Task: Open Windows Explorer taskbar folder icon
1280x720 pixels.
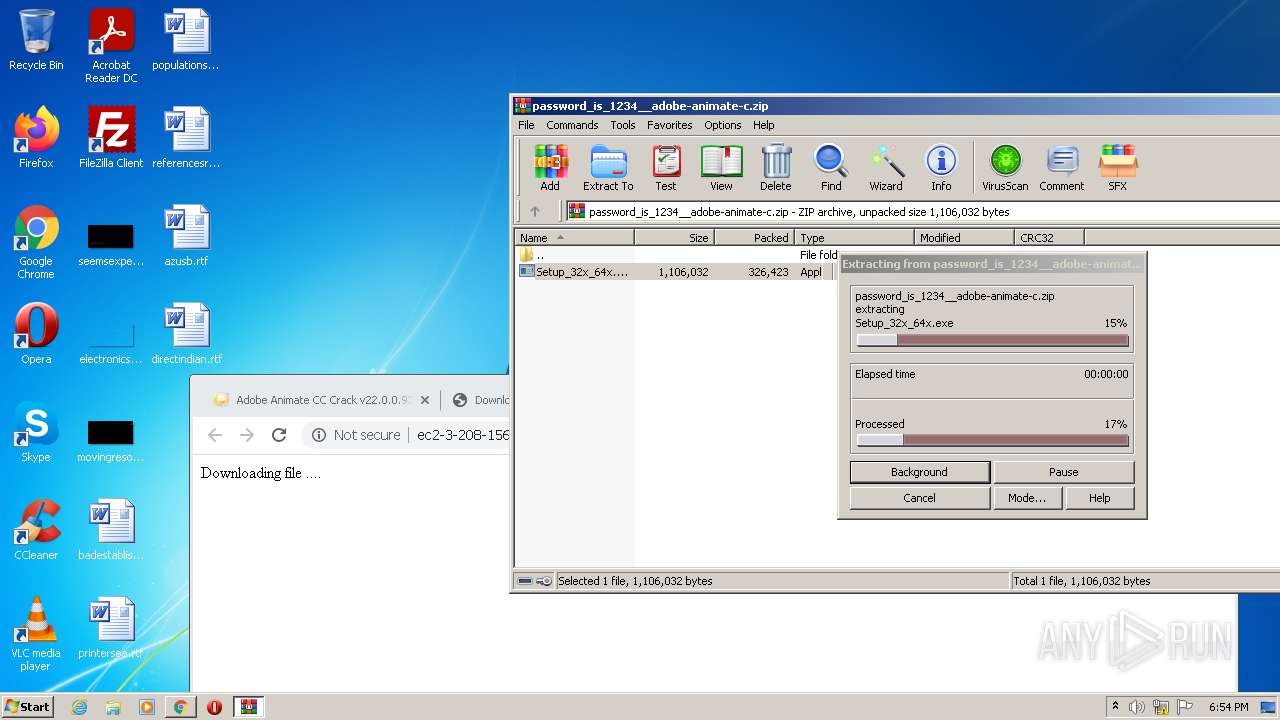Action: [113, 707]
